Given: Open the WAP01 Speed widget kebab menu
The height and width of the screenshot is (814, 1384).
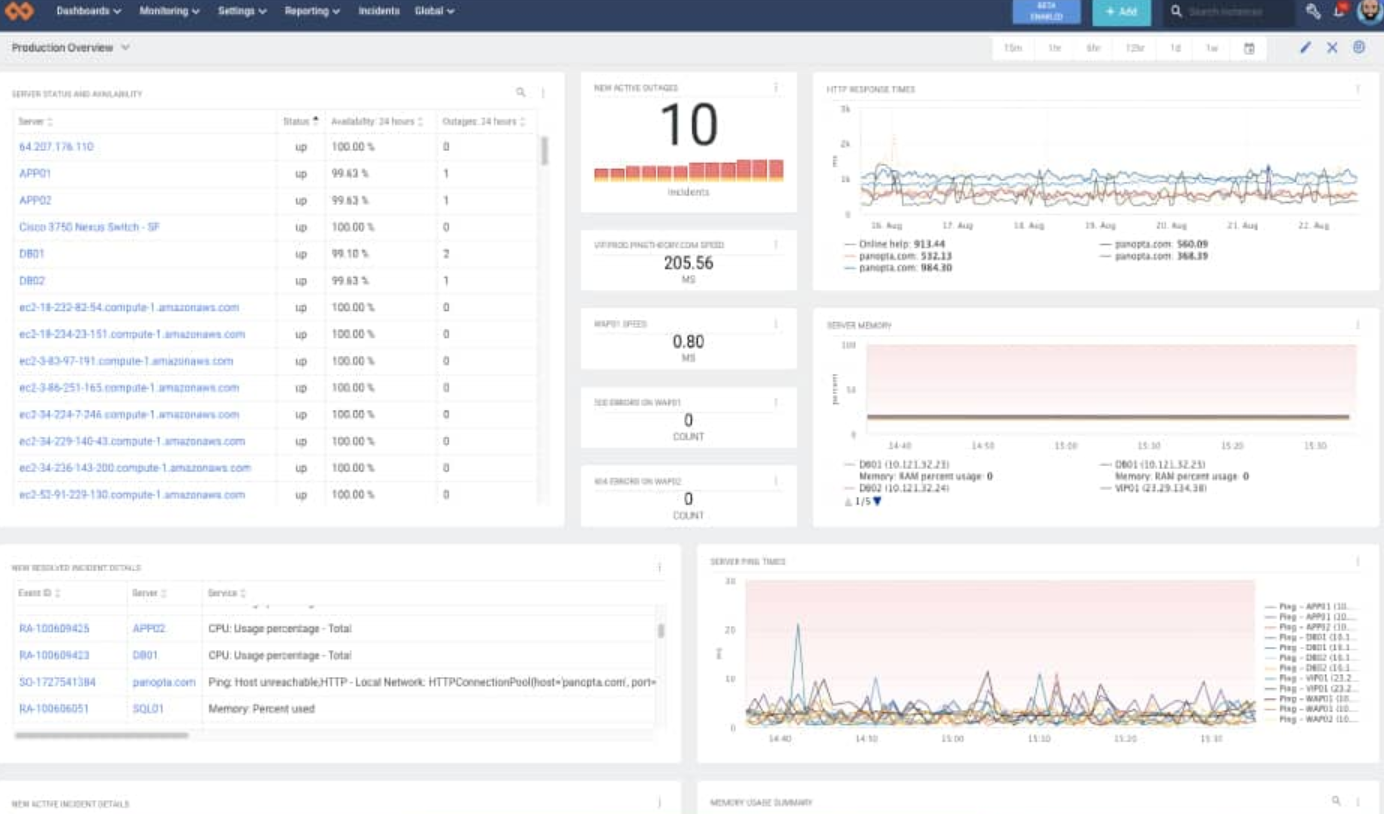Looking at the screenshot, I should [776, 324].
